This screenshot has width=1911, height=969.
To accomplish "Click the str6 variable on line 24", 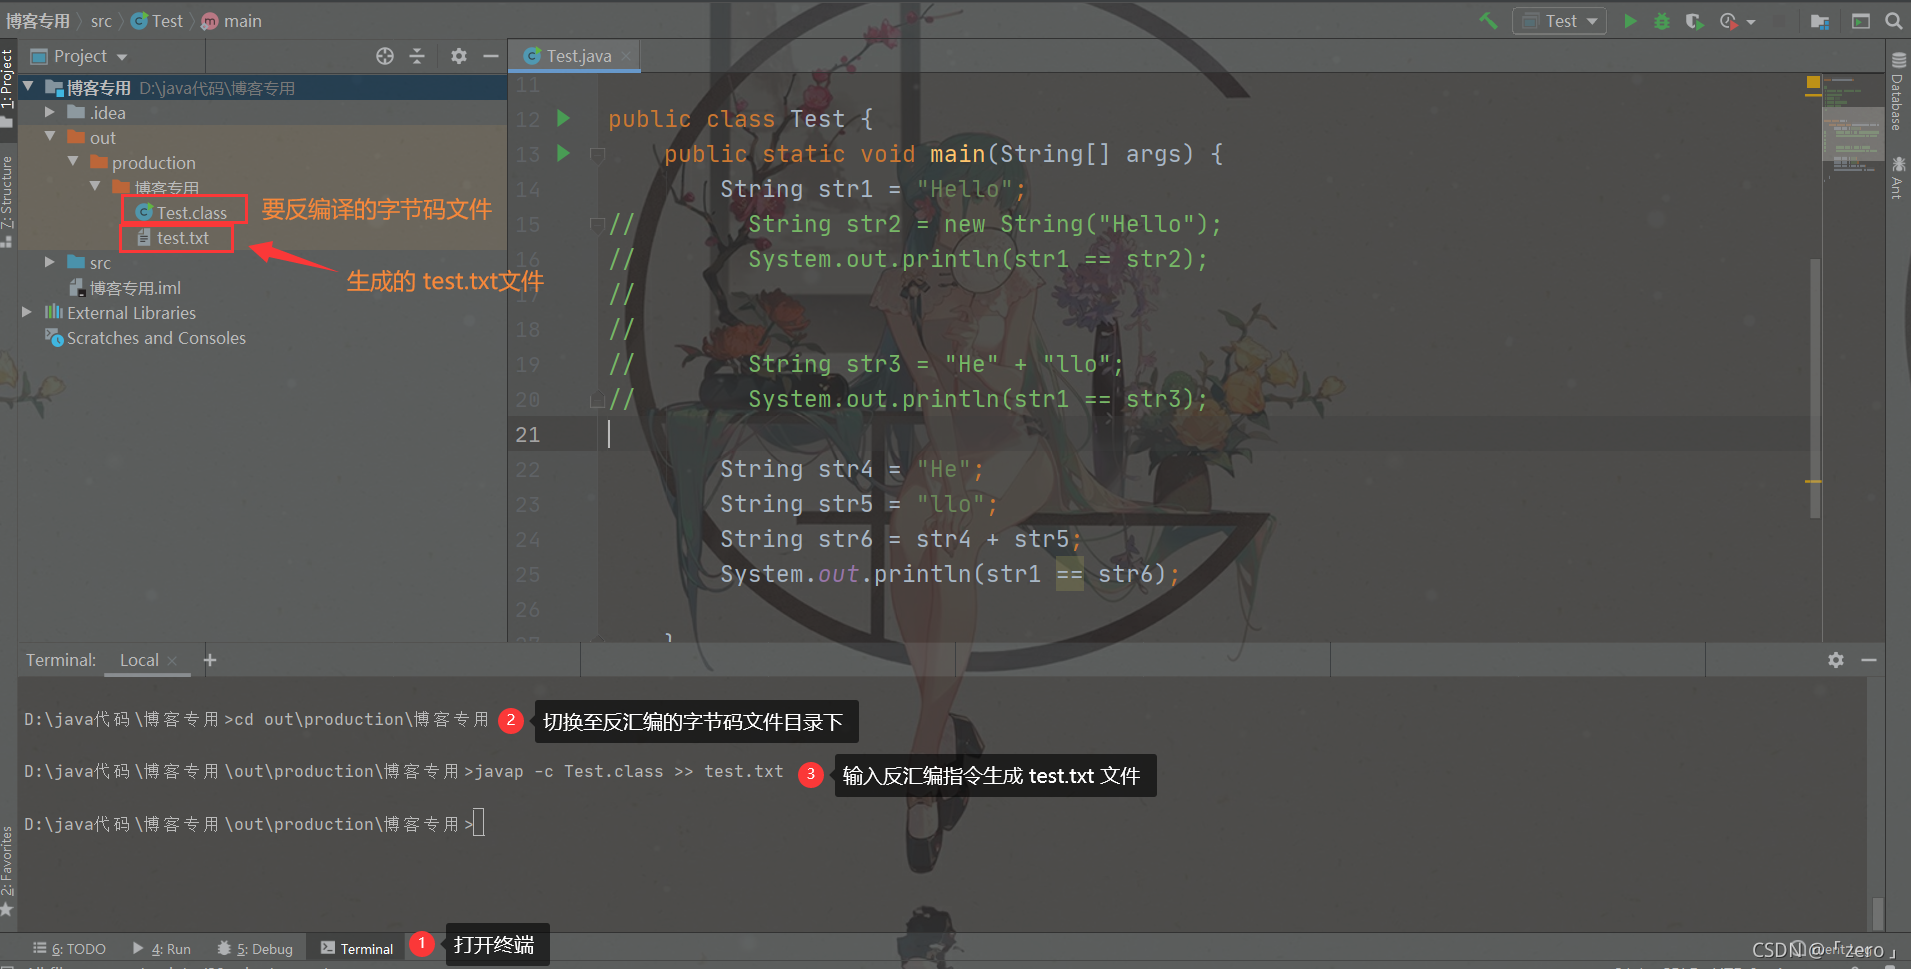I will (845, 539).
